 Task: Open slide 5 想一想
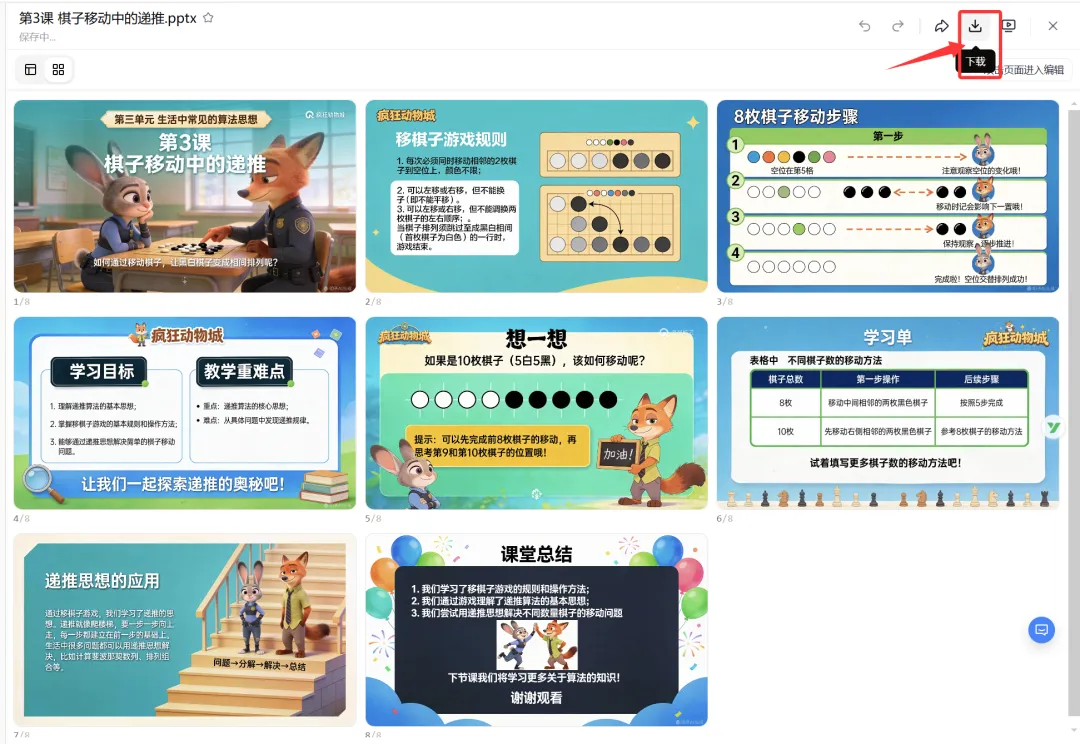click(536, 413)
